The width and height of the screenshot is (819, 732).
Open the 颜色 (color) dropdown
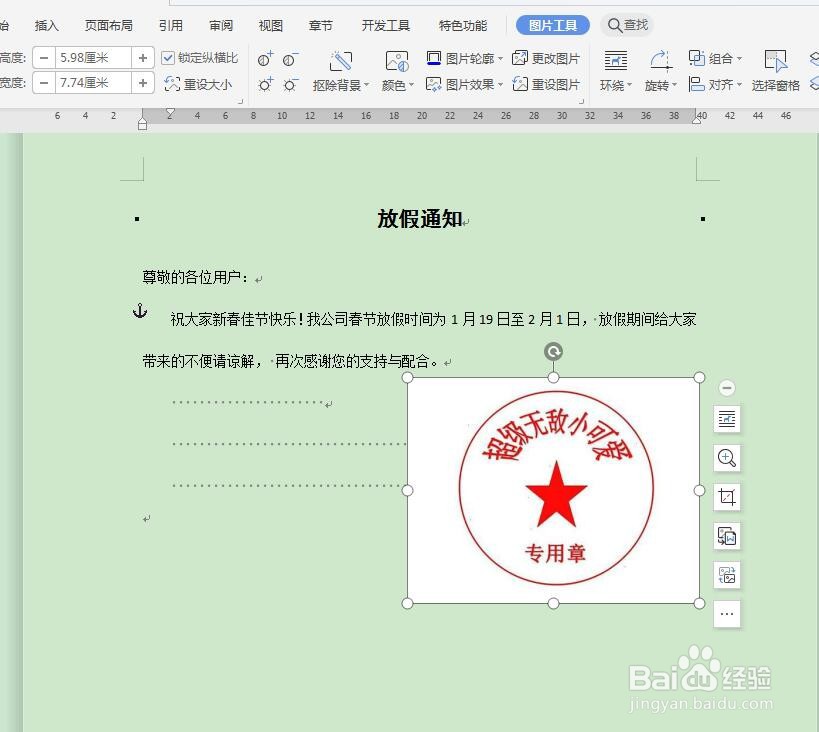click(x=396, y=84)
